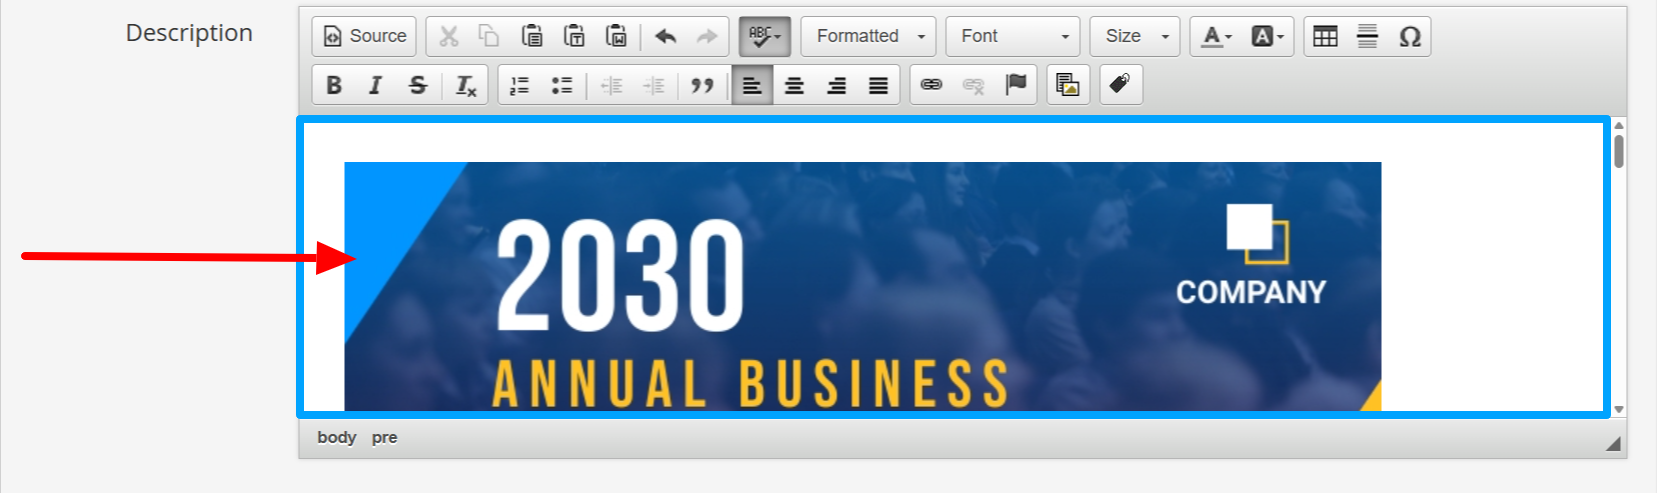The width and height of the screenshot is (1657, 493).
Task: Click the 2030 Annual Business banner image
Action: [862, 286]
